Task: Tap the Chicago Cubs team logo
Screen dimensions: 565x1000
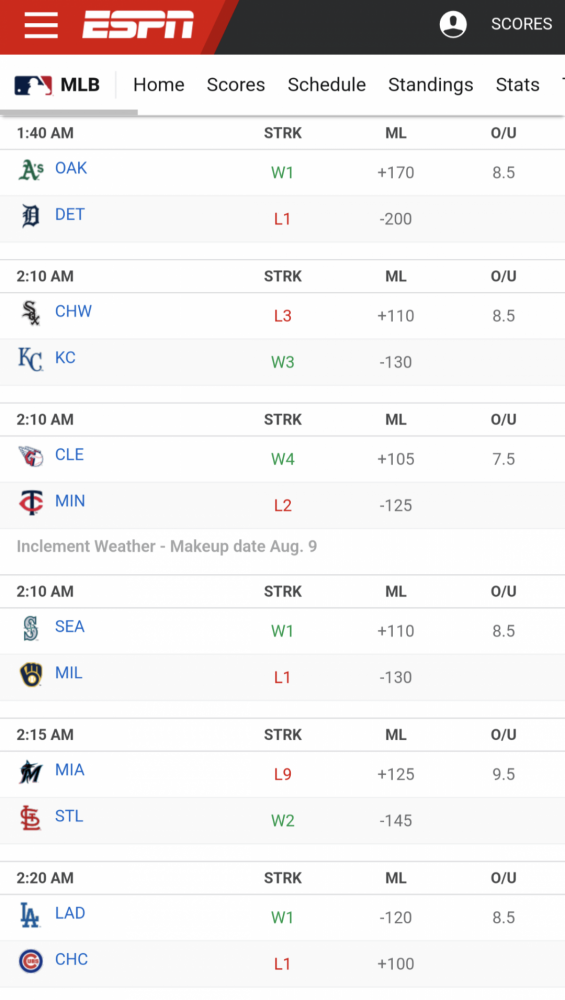Action: pyautogui.click(x=31, y=960)
